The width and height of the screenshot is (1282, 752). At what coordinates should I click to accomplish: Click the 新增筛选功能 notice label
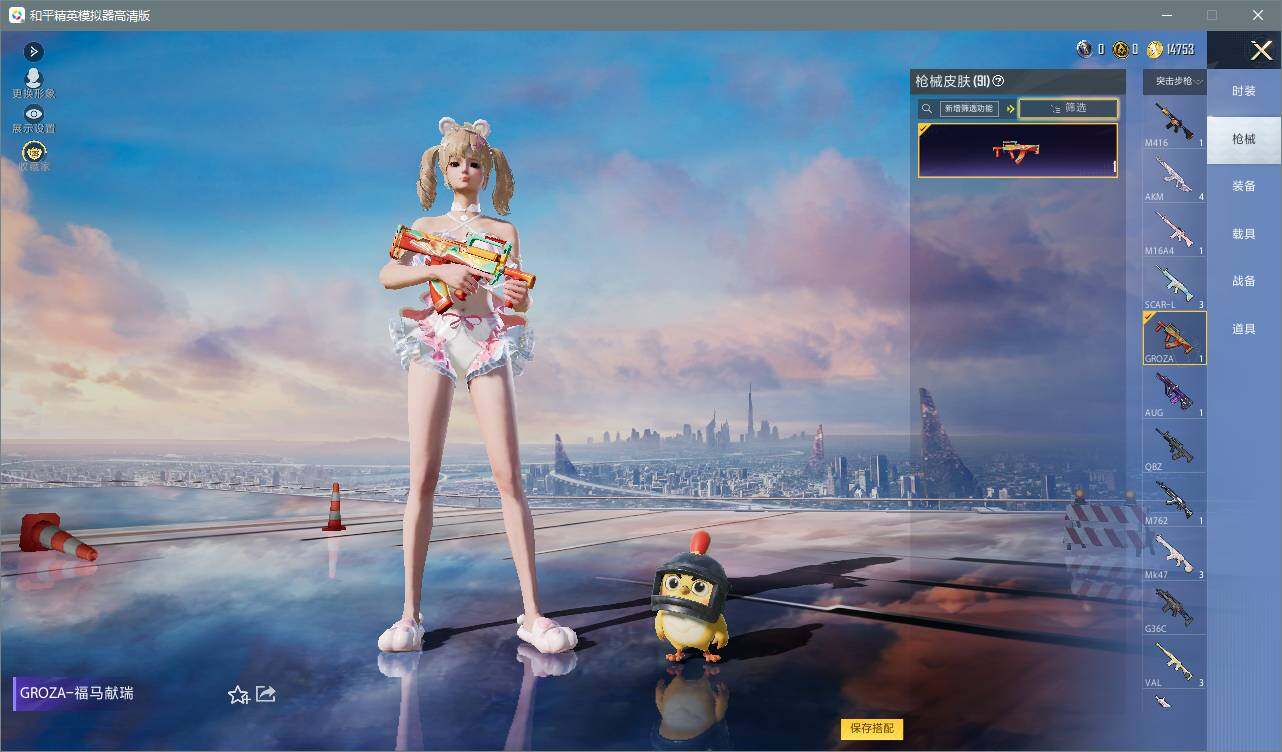coord(970,108)
